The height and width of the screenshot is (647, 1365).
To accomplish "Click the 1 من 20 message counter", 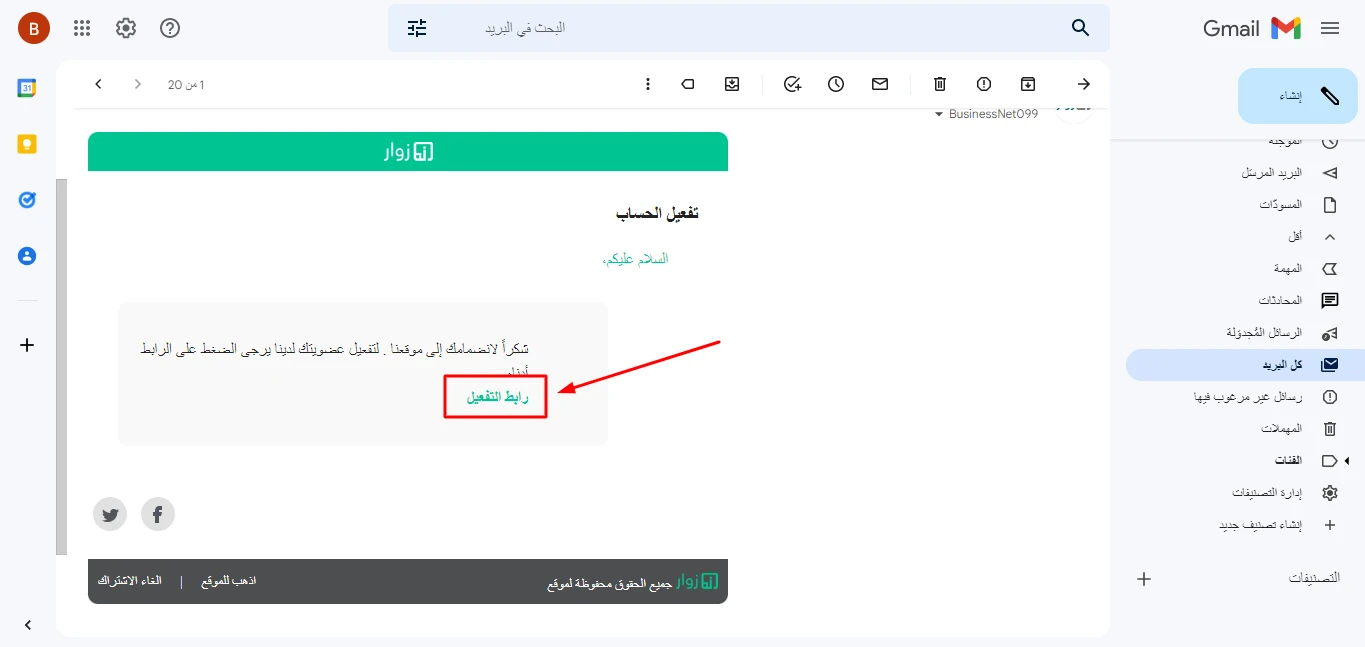I will pyautogui.click(x=186, y=85).
